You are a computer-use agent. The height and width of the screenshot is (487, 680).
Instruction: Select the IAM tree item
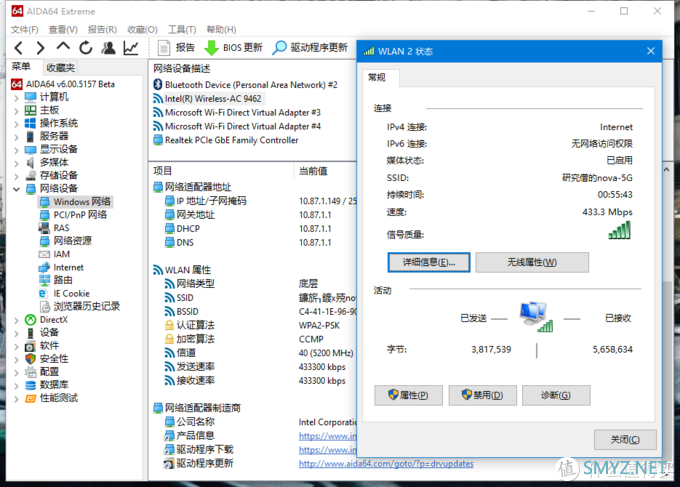pyautogui.click(x=55, y=254)
